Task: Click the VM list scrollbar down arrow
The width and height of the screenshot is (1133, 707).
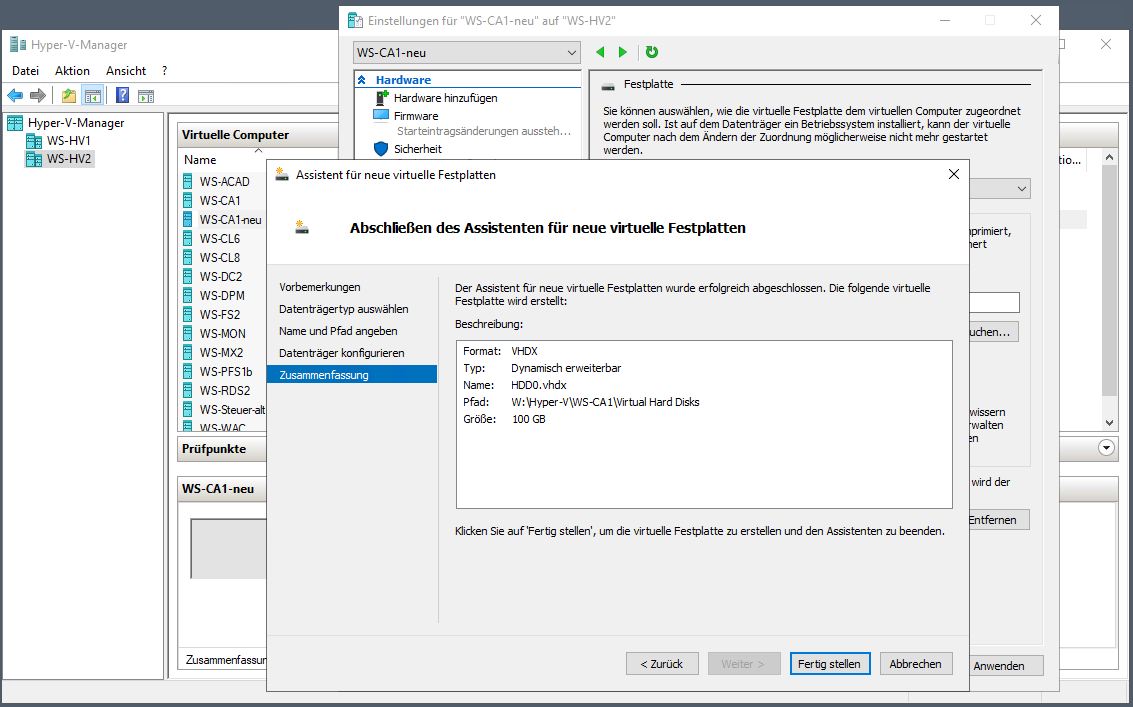Action: 1110,423
